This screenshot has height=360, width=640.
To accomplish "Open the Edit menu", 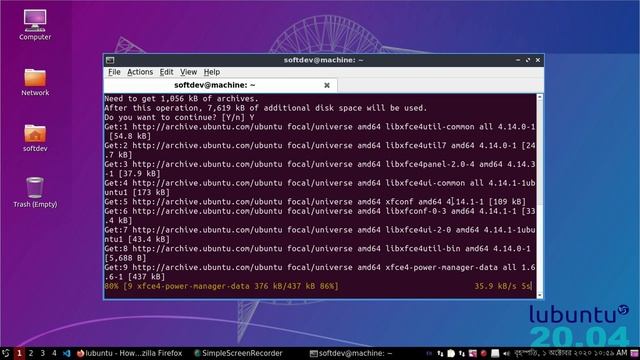I will click(166, 72).
